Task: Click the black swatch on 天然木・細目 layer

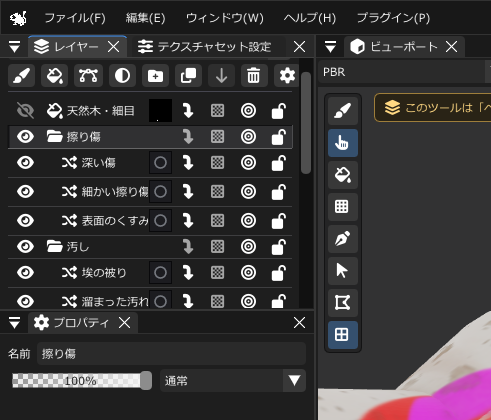Action: pos(160,110)
